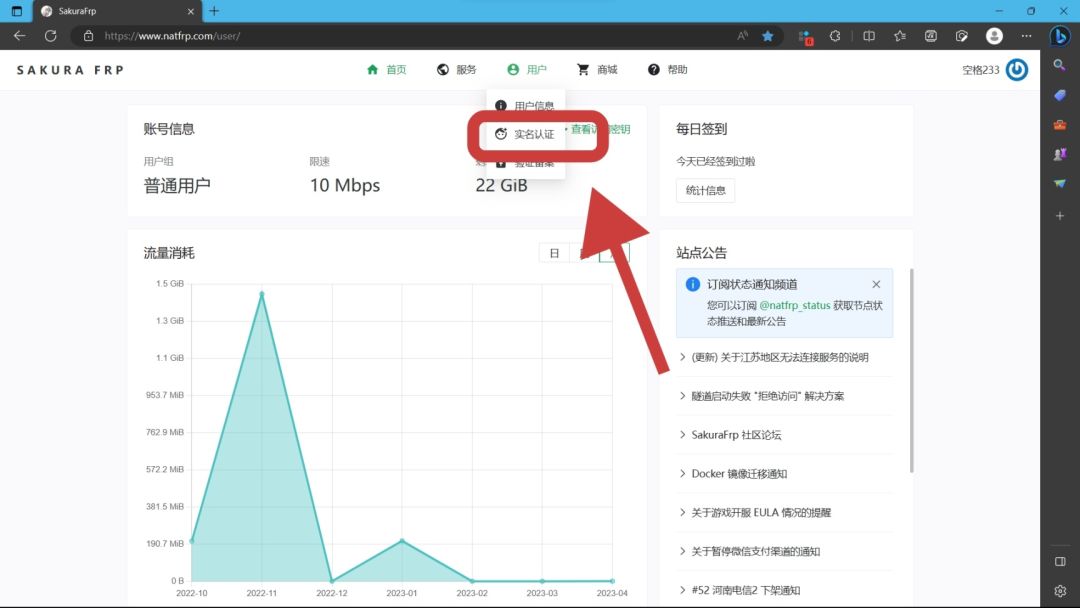Click the 统计信息 button

tap(705, 190)
